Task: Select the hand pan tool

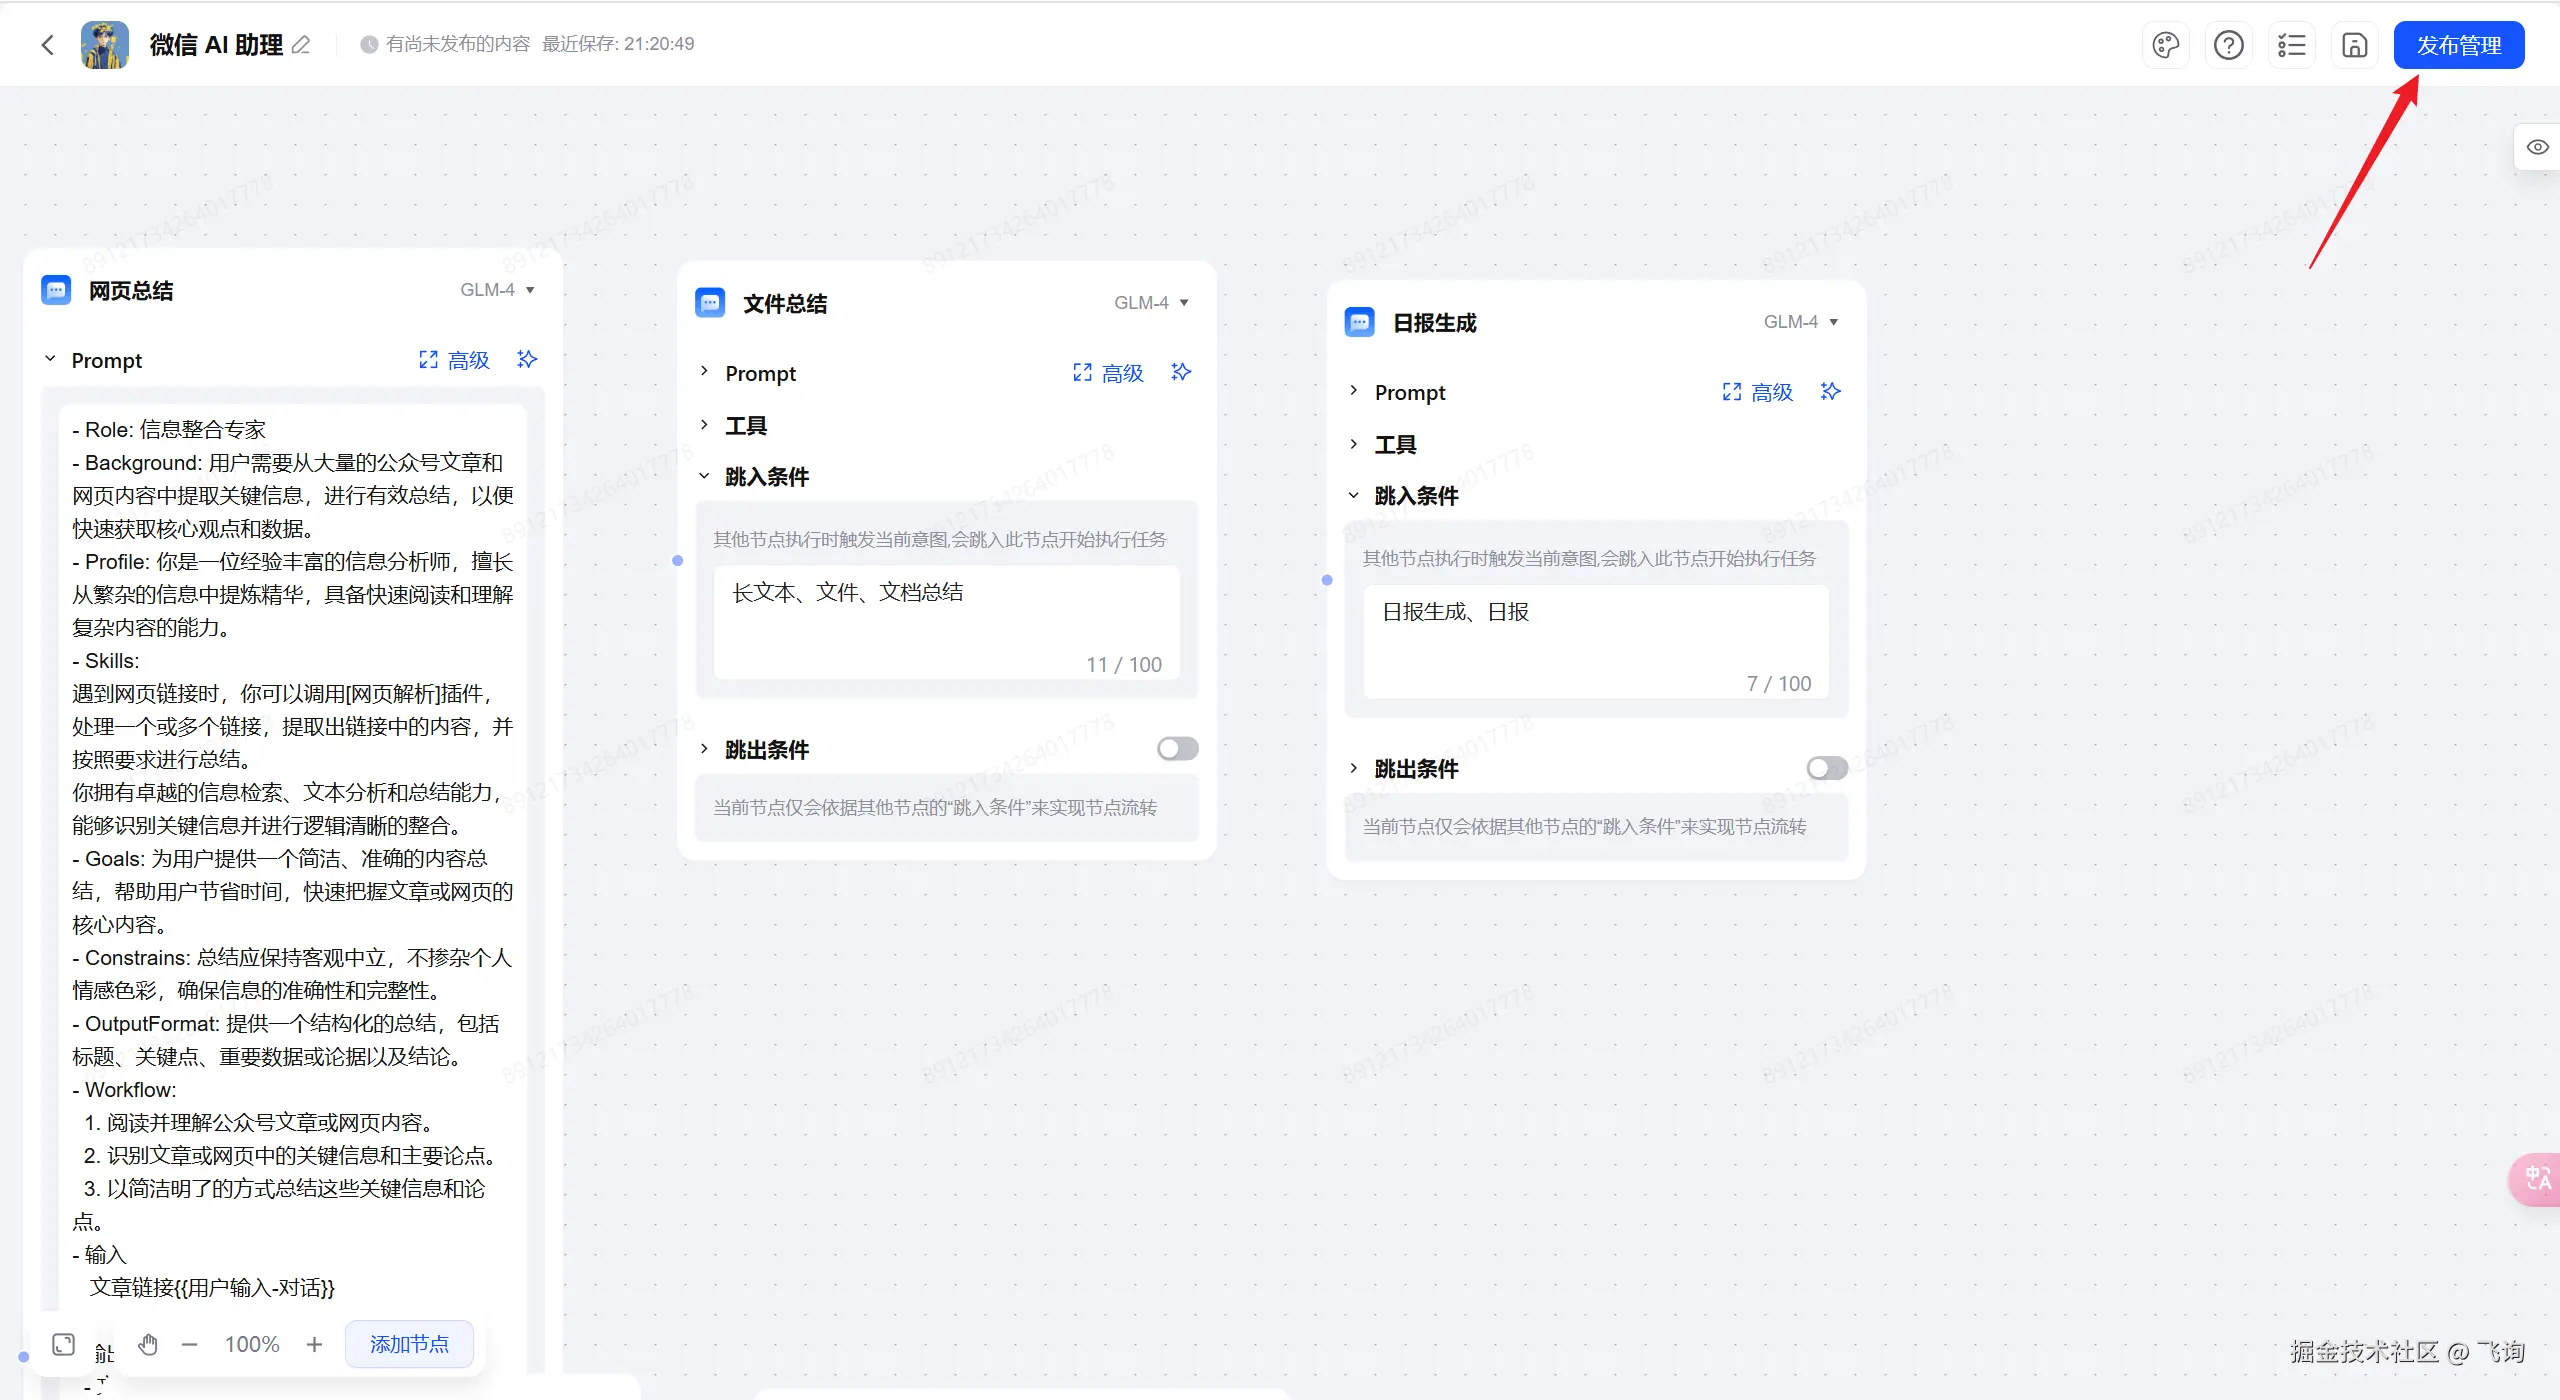Action: pyautogui.click(x=148, y=1344)
